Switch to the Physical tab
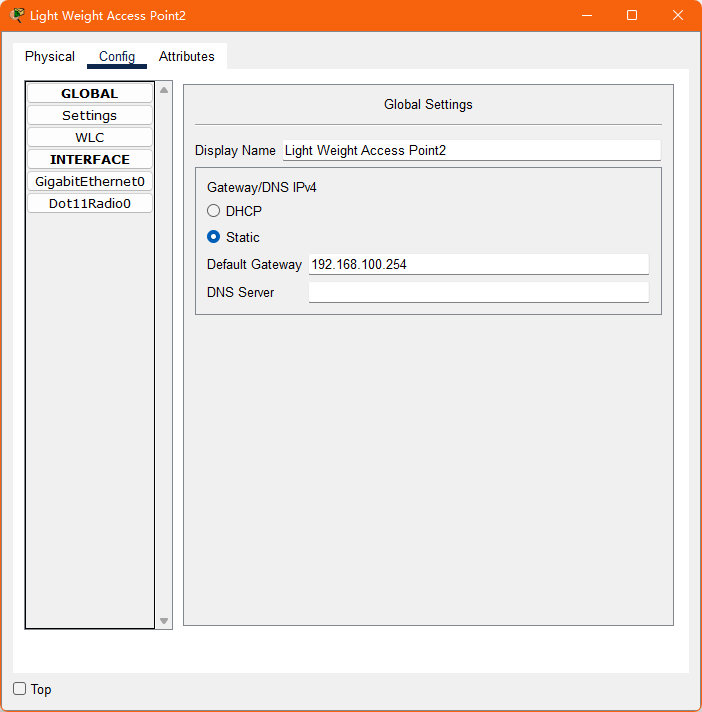Viewport: 702px width, 712px height. [x=50, y=56]
